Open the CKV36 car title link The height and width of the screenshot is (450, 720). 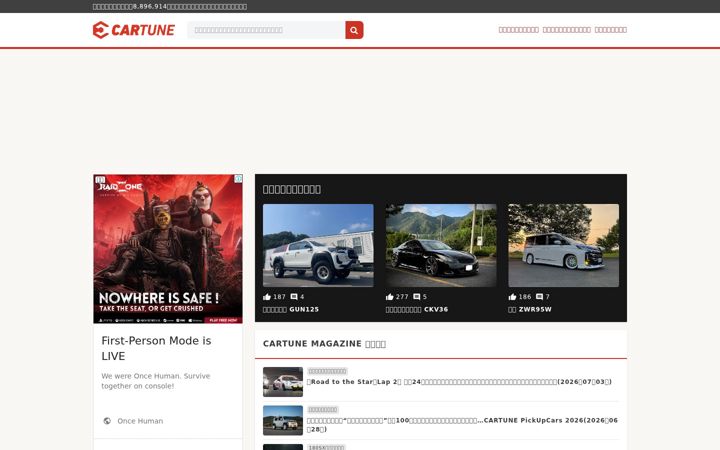(x=417, y=309)
